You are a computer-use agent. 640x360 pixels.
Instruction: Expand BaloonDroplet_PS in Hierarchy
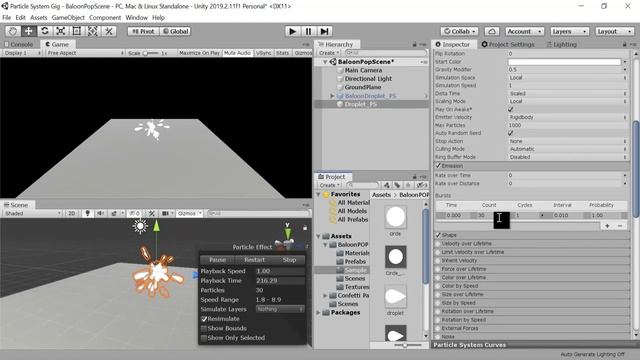coord(332,96)
